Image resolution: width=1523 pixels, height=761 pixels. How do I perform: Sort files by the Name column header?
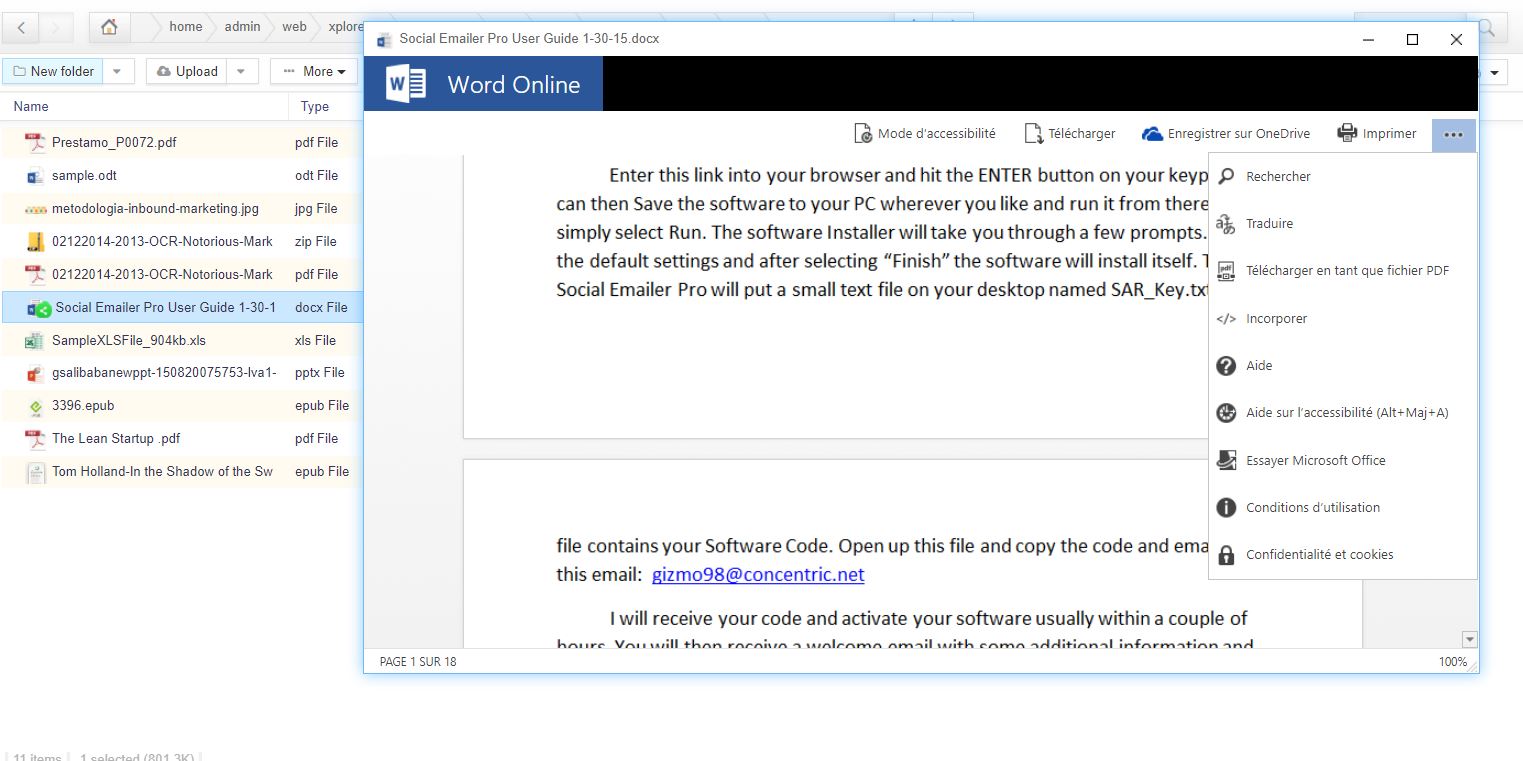pyautogui.click(x=31, y=107)
